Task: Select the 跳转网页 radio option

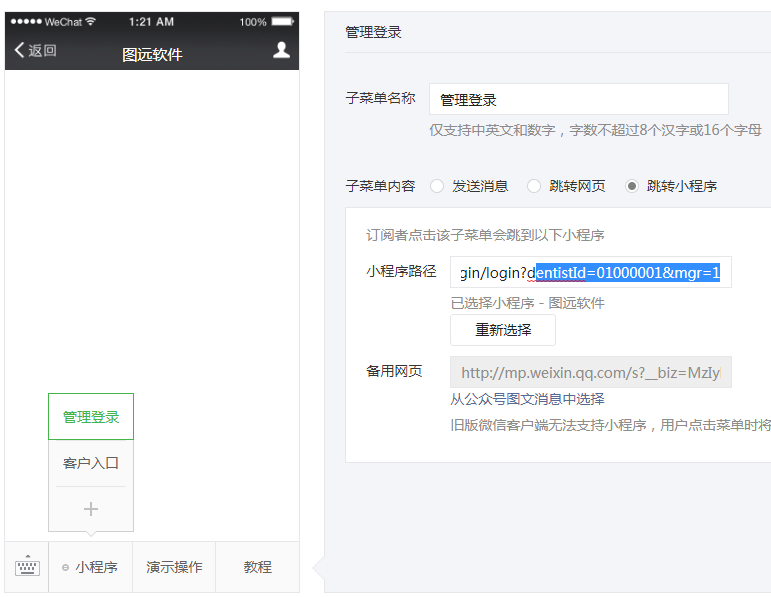Action: click(534, 186)
